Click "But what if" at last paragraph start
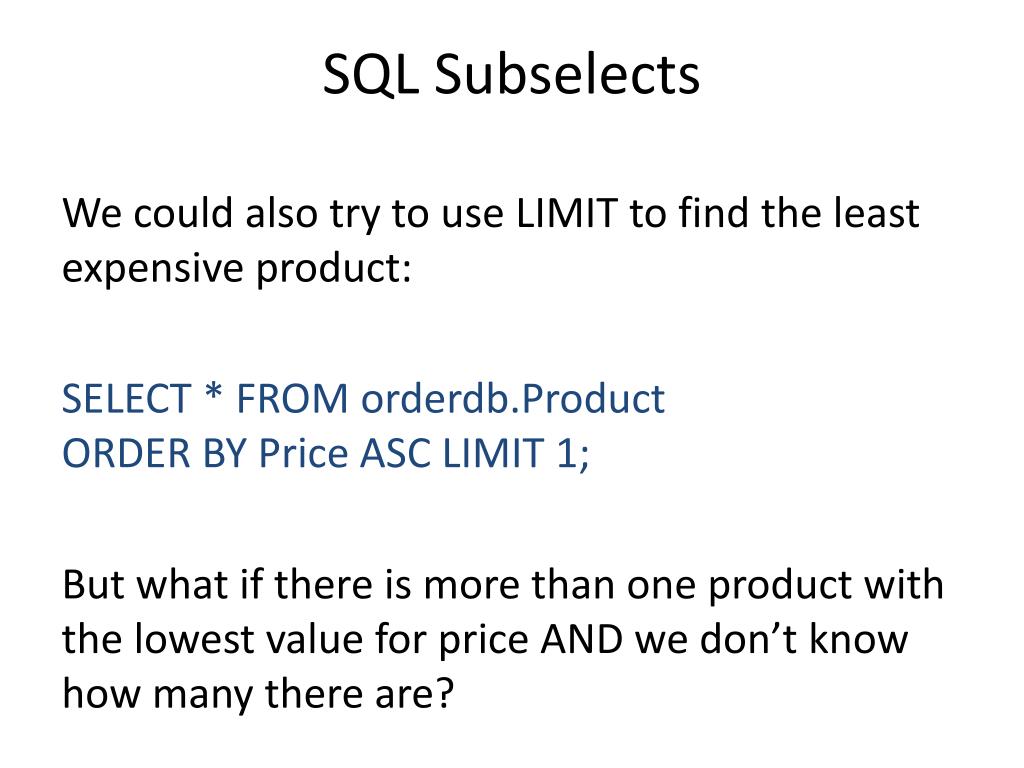 pos(161,584)
